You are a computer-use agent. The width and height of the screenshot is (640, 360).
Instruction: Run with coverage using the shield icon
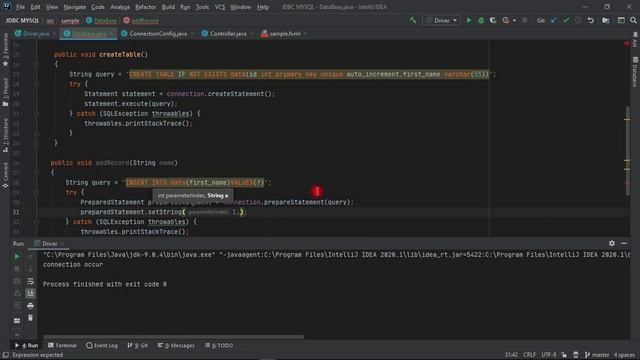[x=493, y=20]
